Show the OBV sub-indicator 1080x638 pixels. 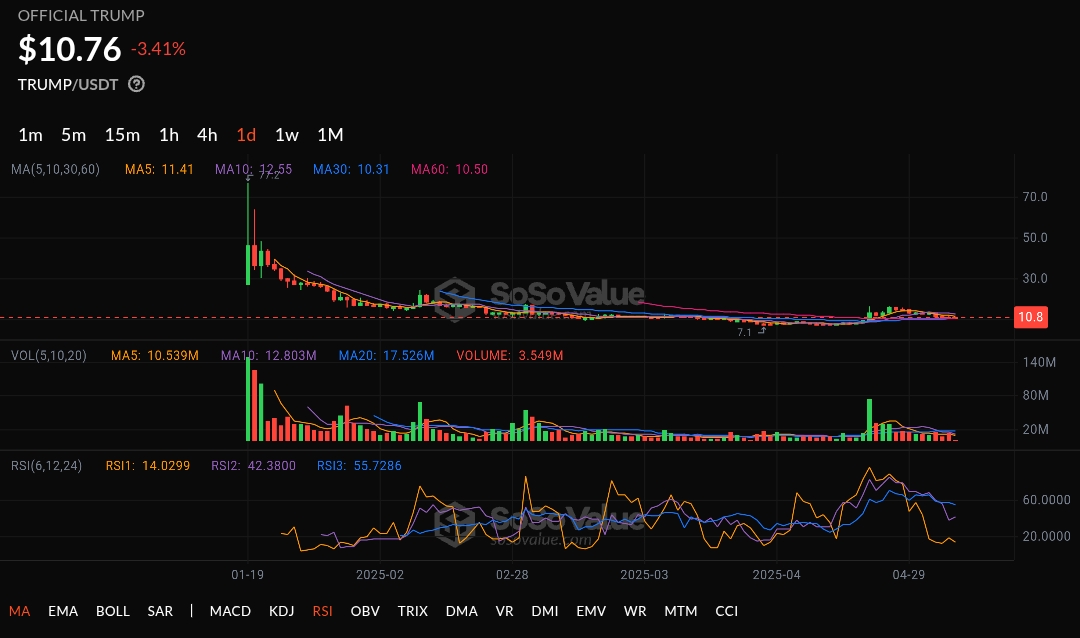(x=365, y=611)
